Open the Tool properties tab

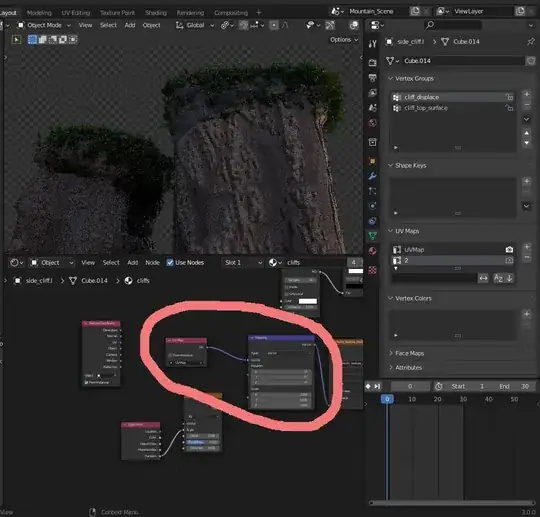372,44
